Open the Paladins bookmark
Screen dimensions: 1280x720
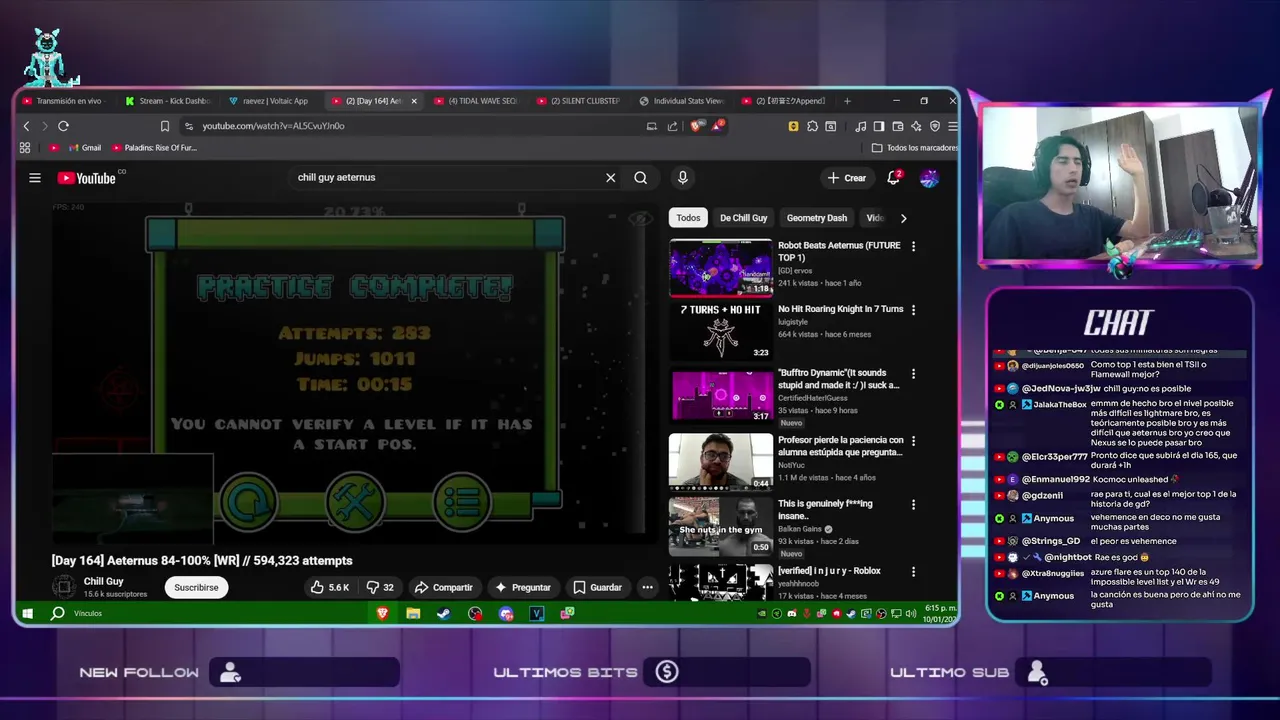pyautogui.click(x=154, y=148)
